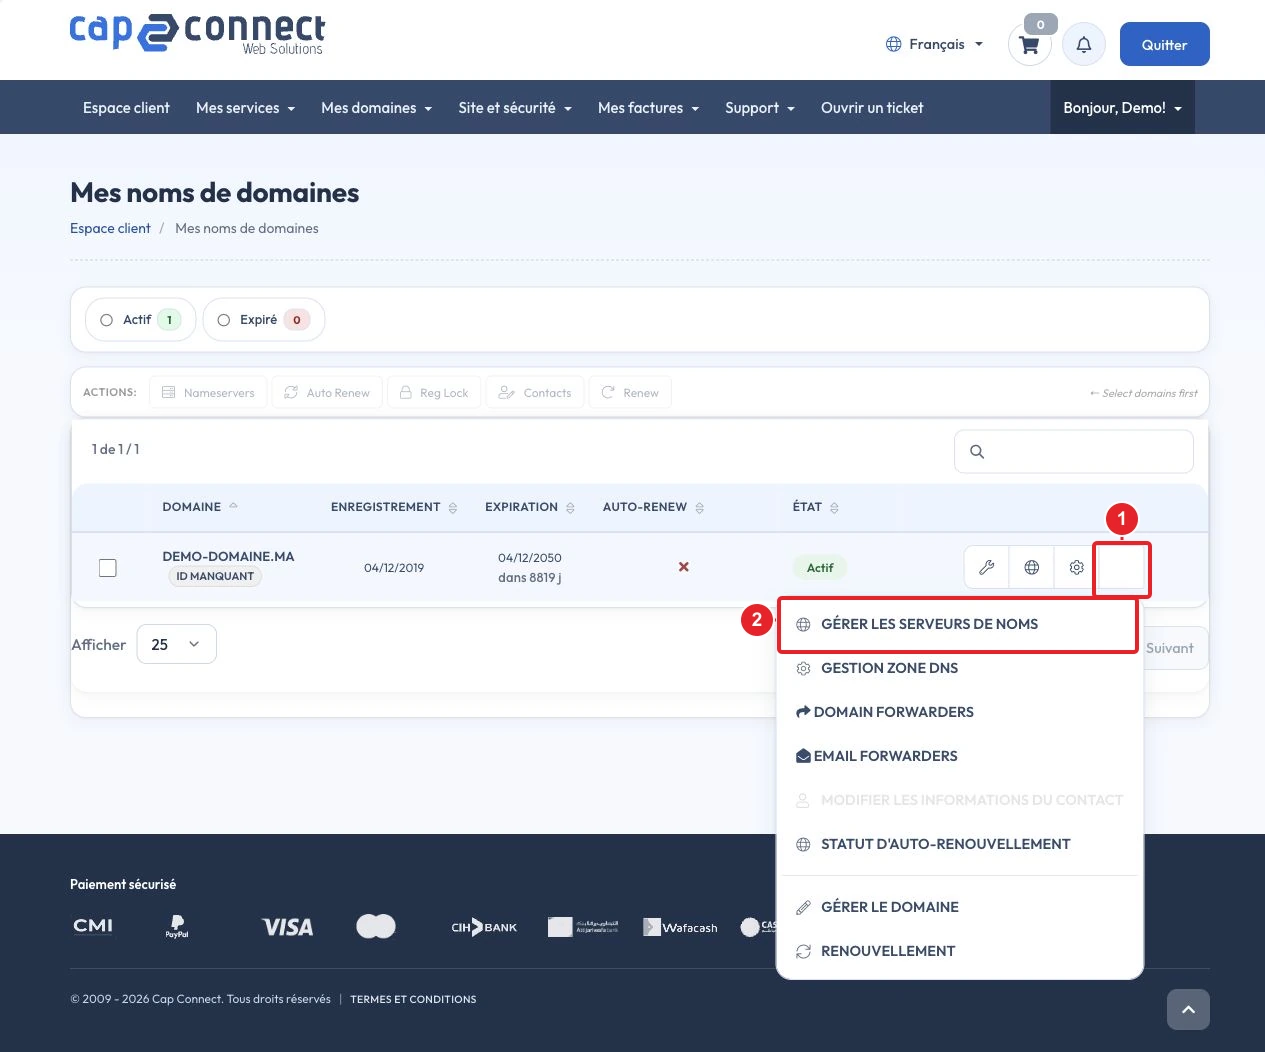1265x1052 pixels.
Task: Tick the checkbox for DEMO-DOMAINE.MA
Action: click(108, 568)
